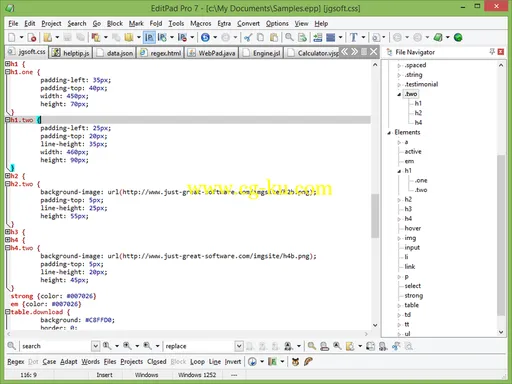The image size is (512, 384).
Task: Collapse the Elements node in File Navigator
Action: coord(389,133)
